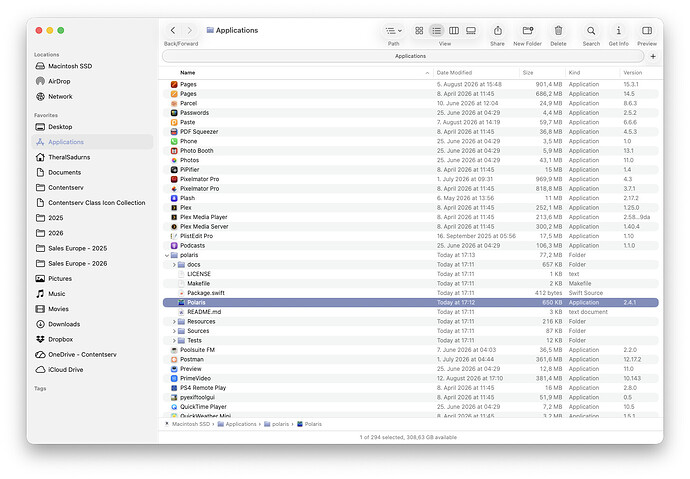
Task: Select the PS4 Remote Play row
Action: pos(411,388)
